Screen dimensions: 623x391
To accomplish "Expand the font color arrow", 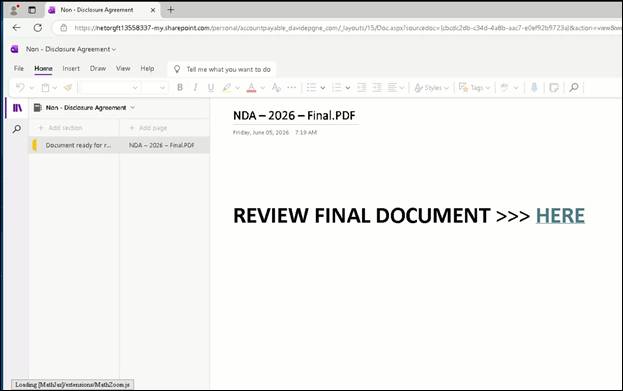I will pyautogui.click(x=263, y=88).
